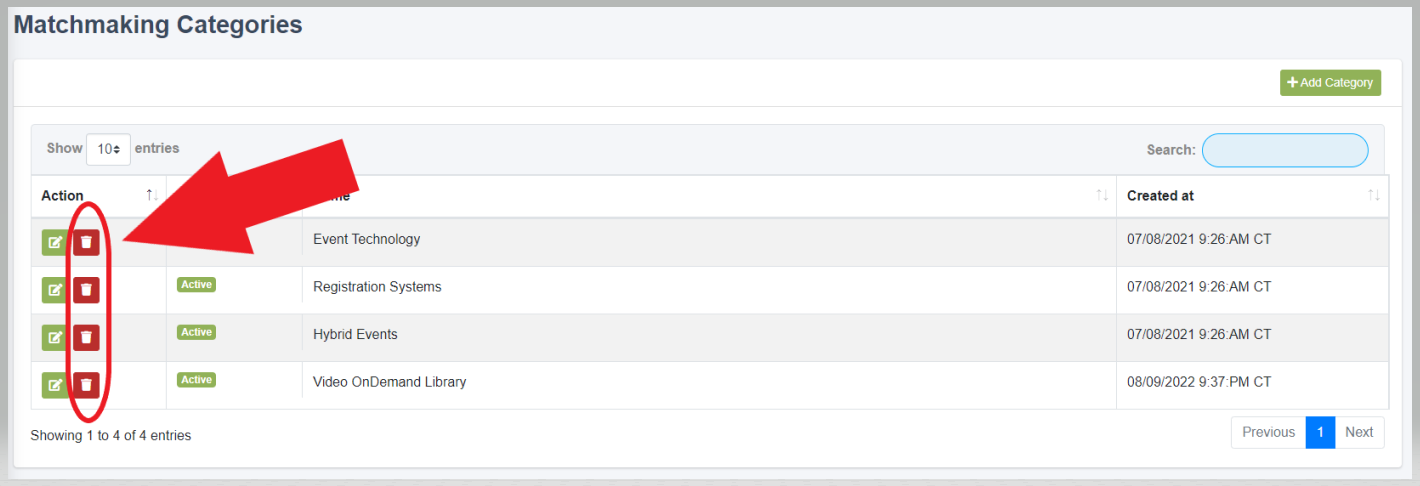Go to the Previous page
This screenshot has width=1420, height=486.
coord(1268,432)
